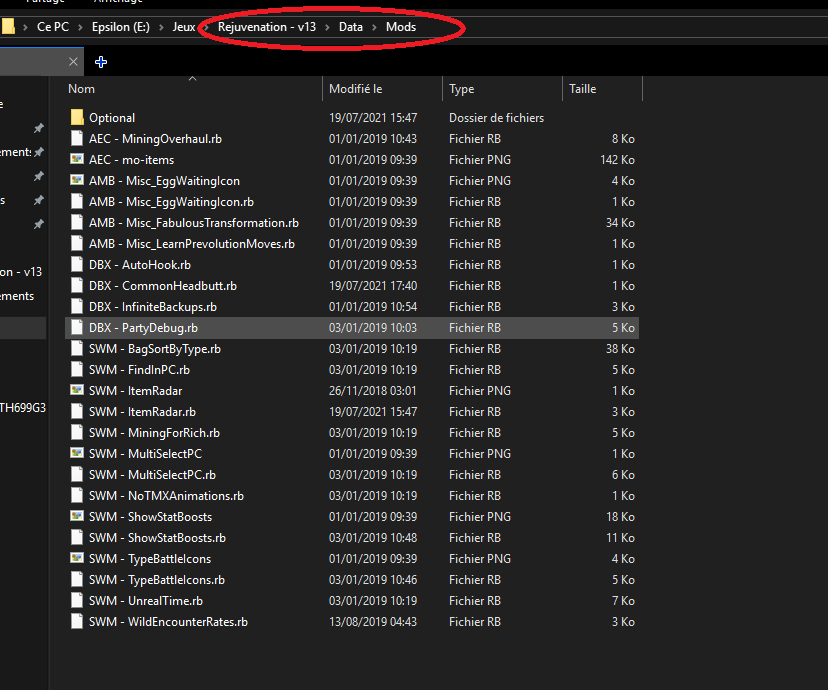This screenshot has height=690, width=828.
Task: Open a new tab with the plus icon
Action: click(101, 62)
